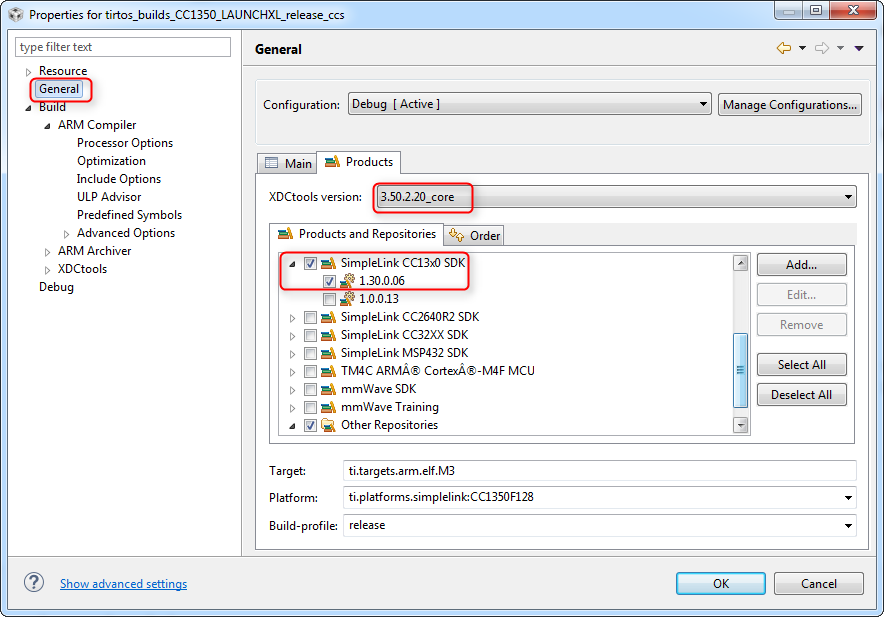Click TM4C ARM Cortex-M4F MCU product icon
The image size is (884, 617).
pyautogui.click(x=328, y=371)
